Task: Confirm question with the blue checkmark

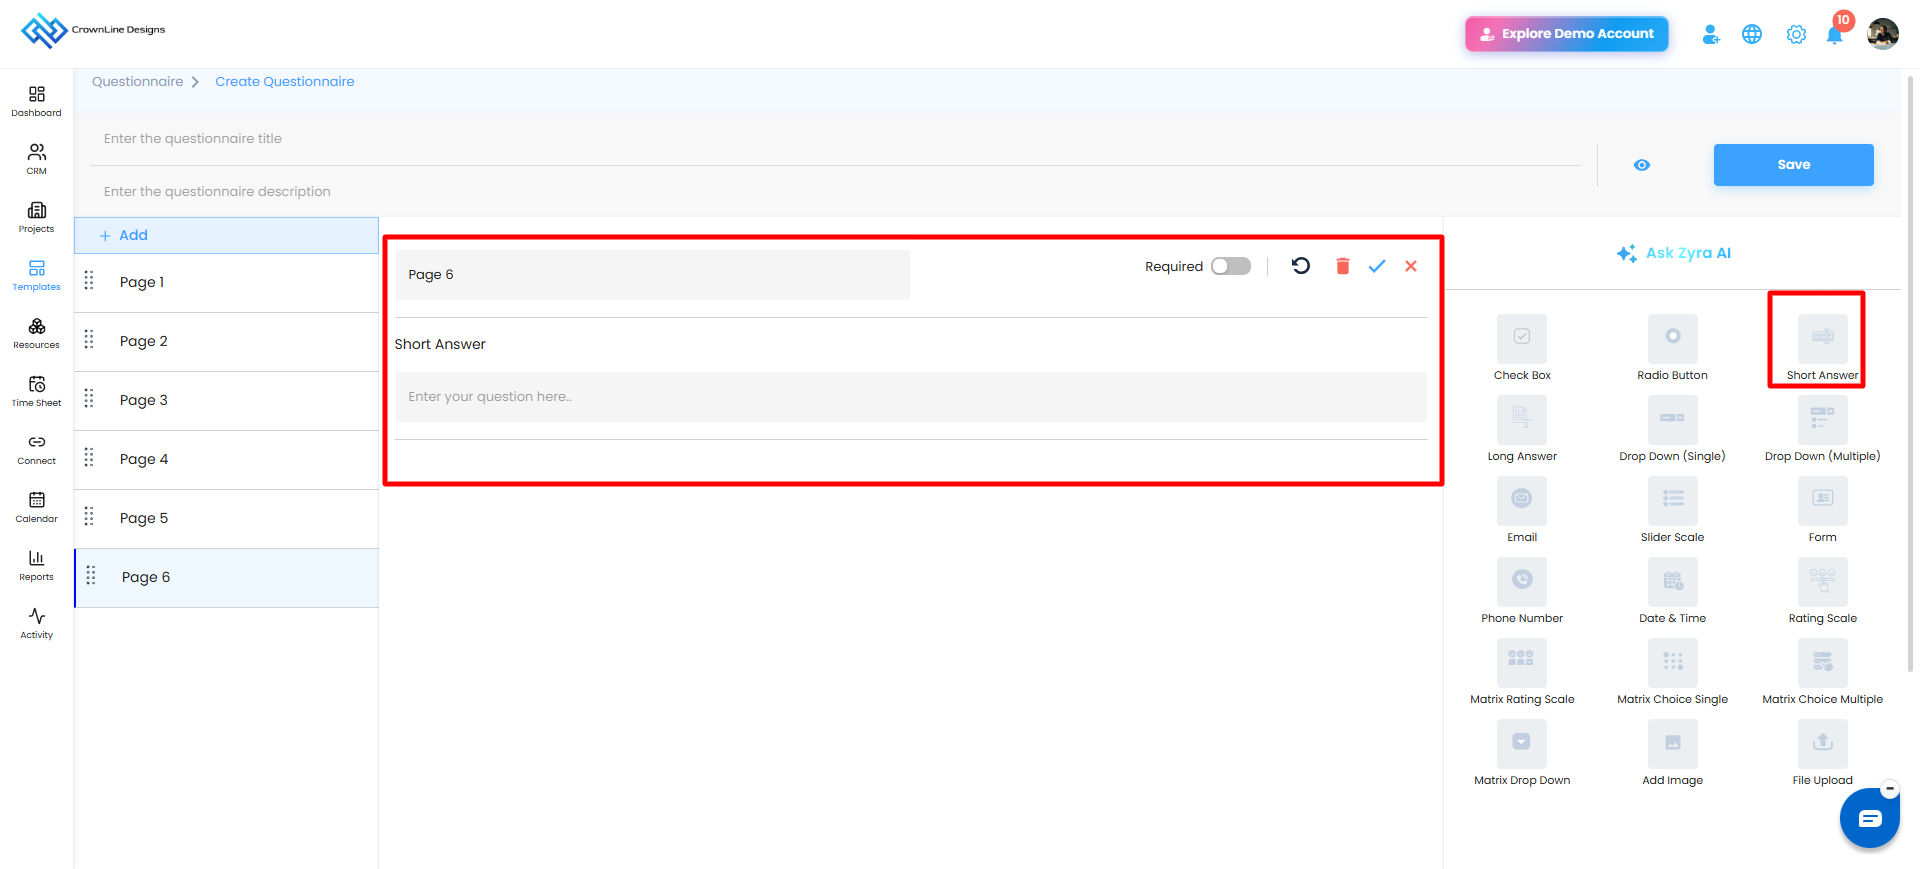Action: (x=1377, y=266)
